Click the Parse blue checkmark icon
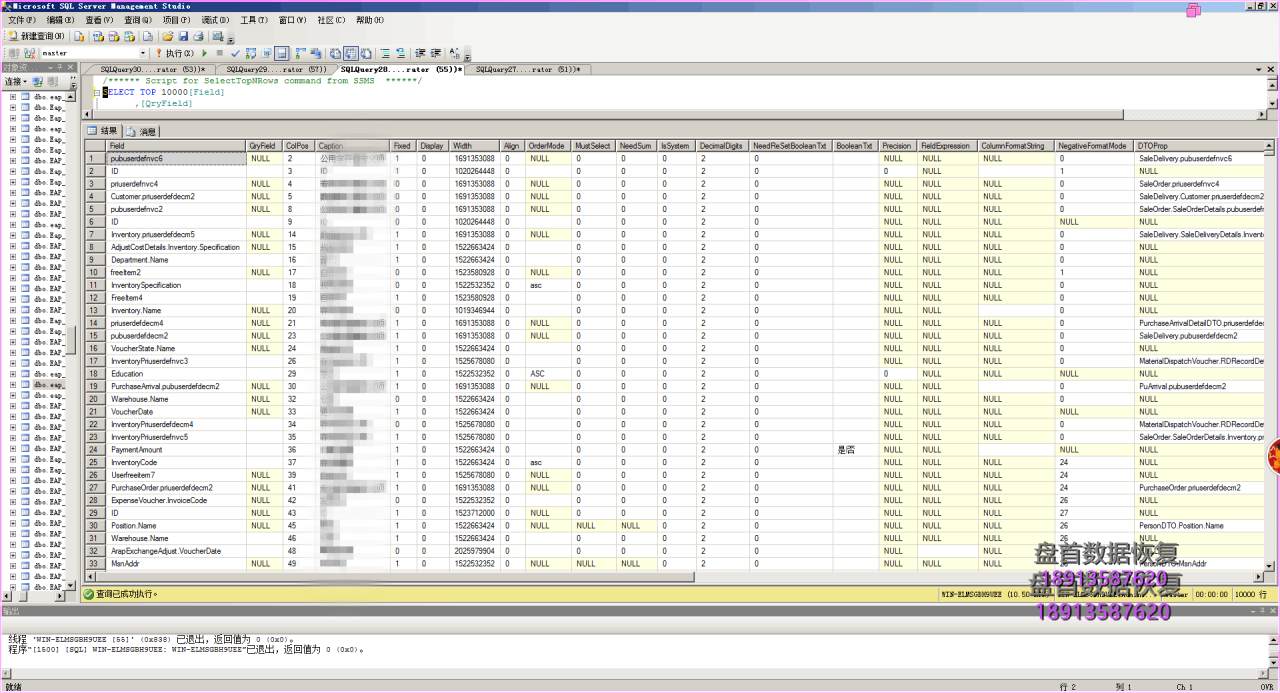The width and height of the screenshot is (1280, 693). click(x=235, y=53)
